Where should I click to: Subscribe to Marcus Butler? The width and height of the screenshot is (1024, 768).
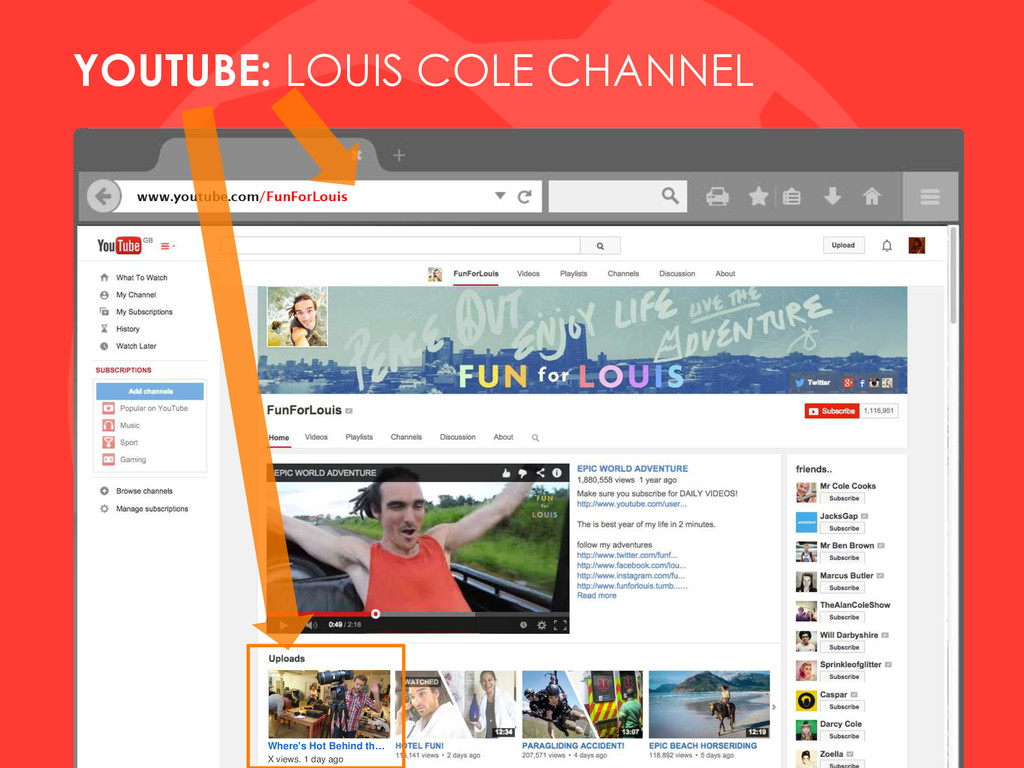point(844,588)
